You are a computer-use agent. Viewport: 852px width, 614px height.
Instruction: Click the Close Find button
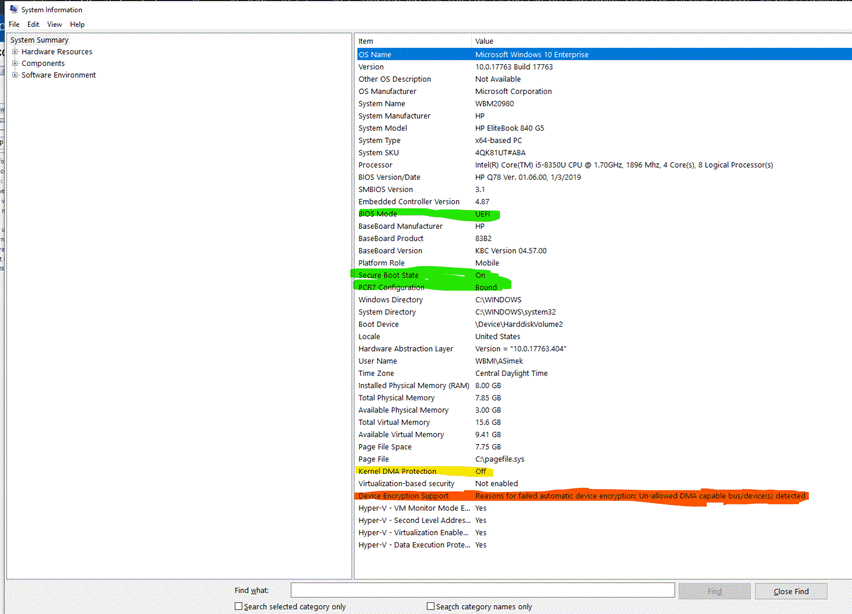(790, 590)
